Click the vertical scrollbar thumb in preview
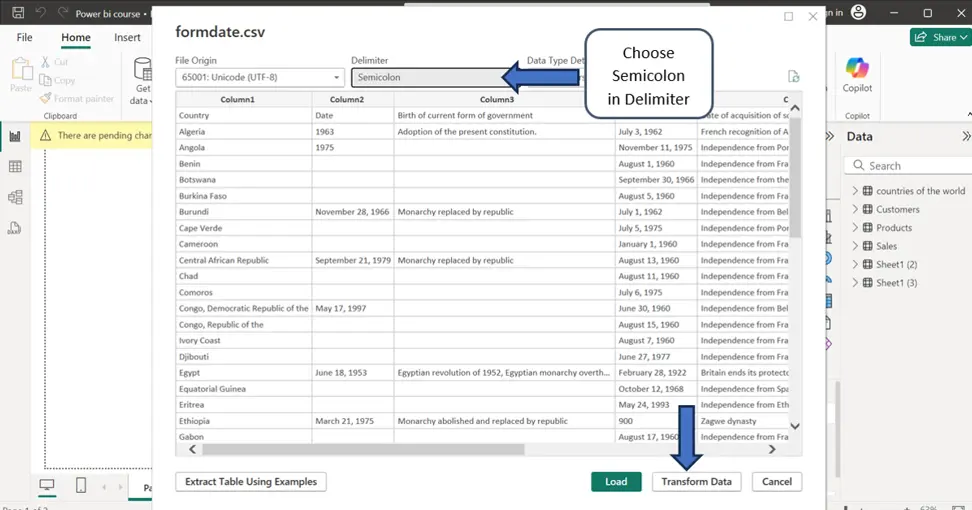972x510 pixels. 795,177
